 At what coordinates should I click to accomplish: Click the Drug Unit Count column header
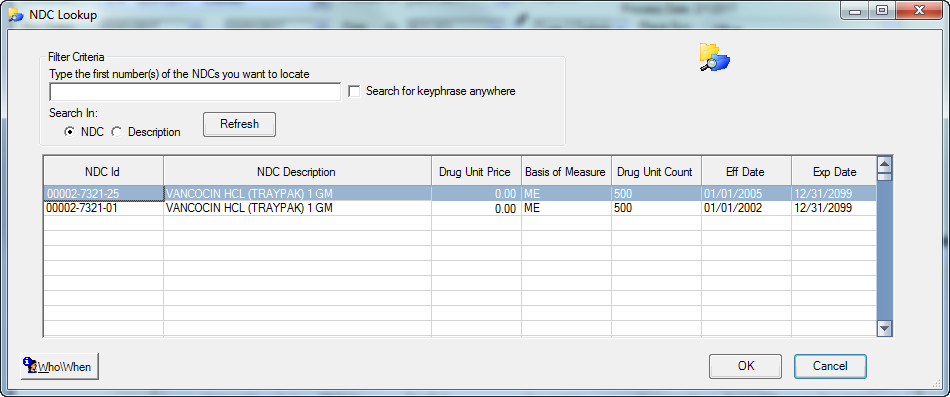pyautogui.click(x=656, y=172)
